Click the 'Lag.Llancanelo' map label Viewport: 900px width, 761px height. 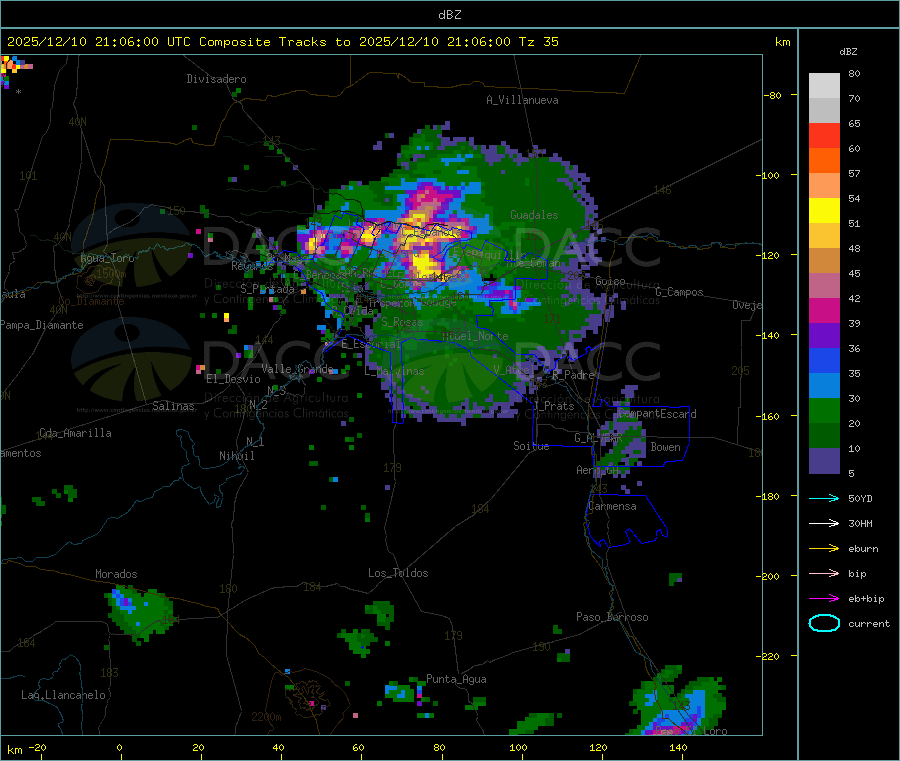pyautogui.click(x=63, y=695)
